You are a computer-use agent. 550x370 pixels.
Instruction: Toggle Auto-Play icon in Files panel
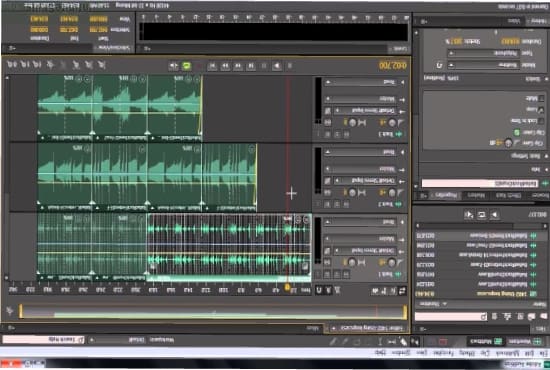[469, 214]
